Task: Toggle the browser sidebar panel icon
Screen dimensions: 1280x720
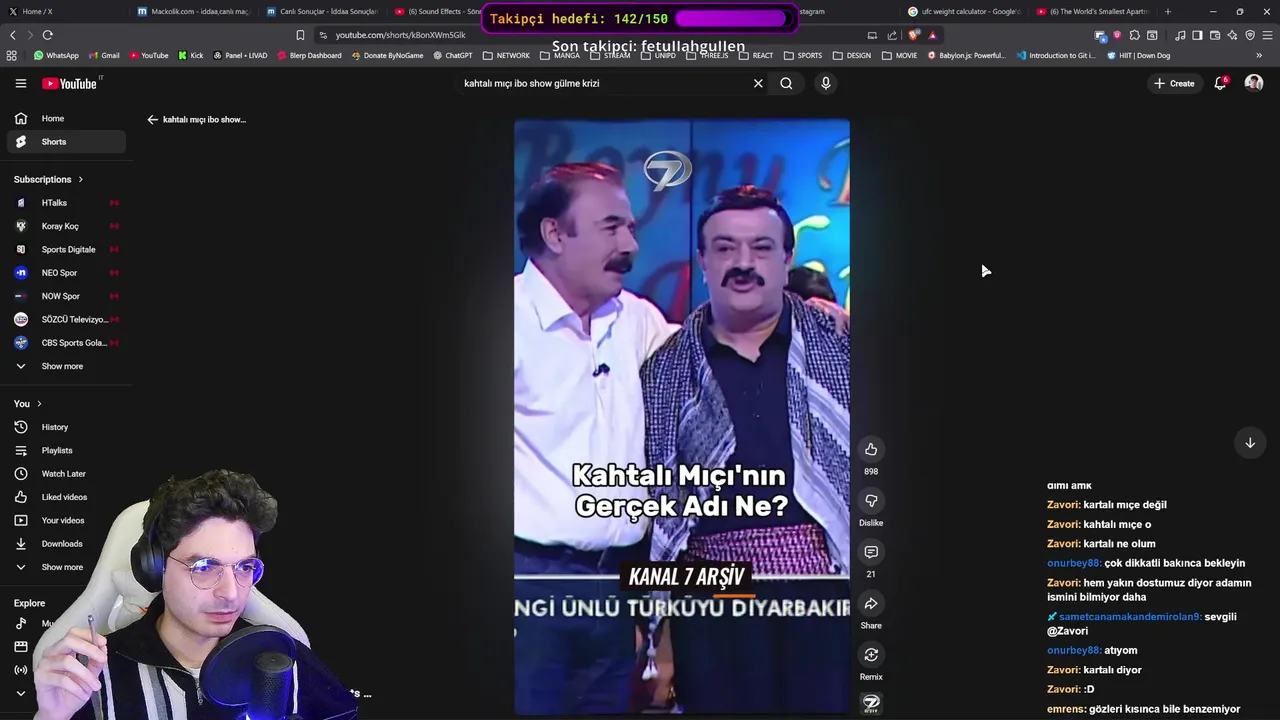Action: [1198, 35]
